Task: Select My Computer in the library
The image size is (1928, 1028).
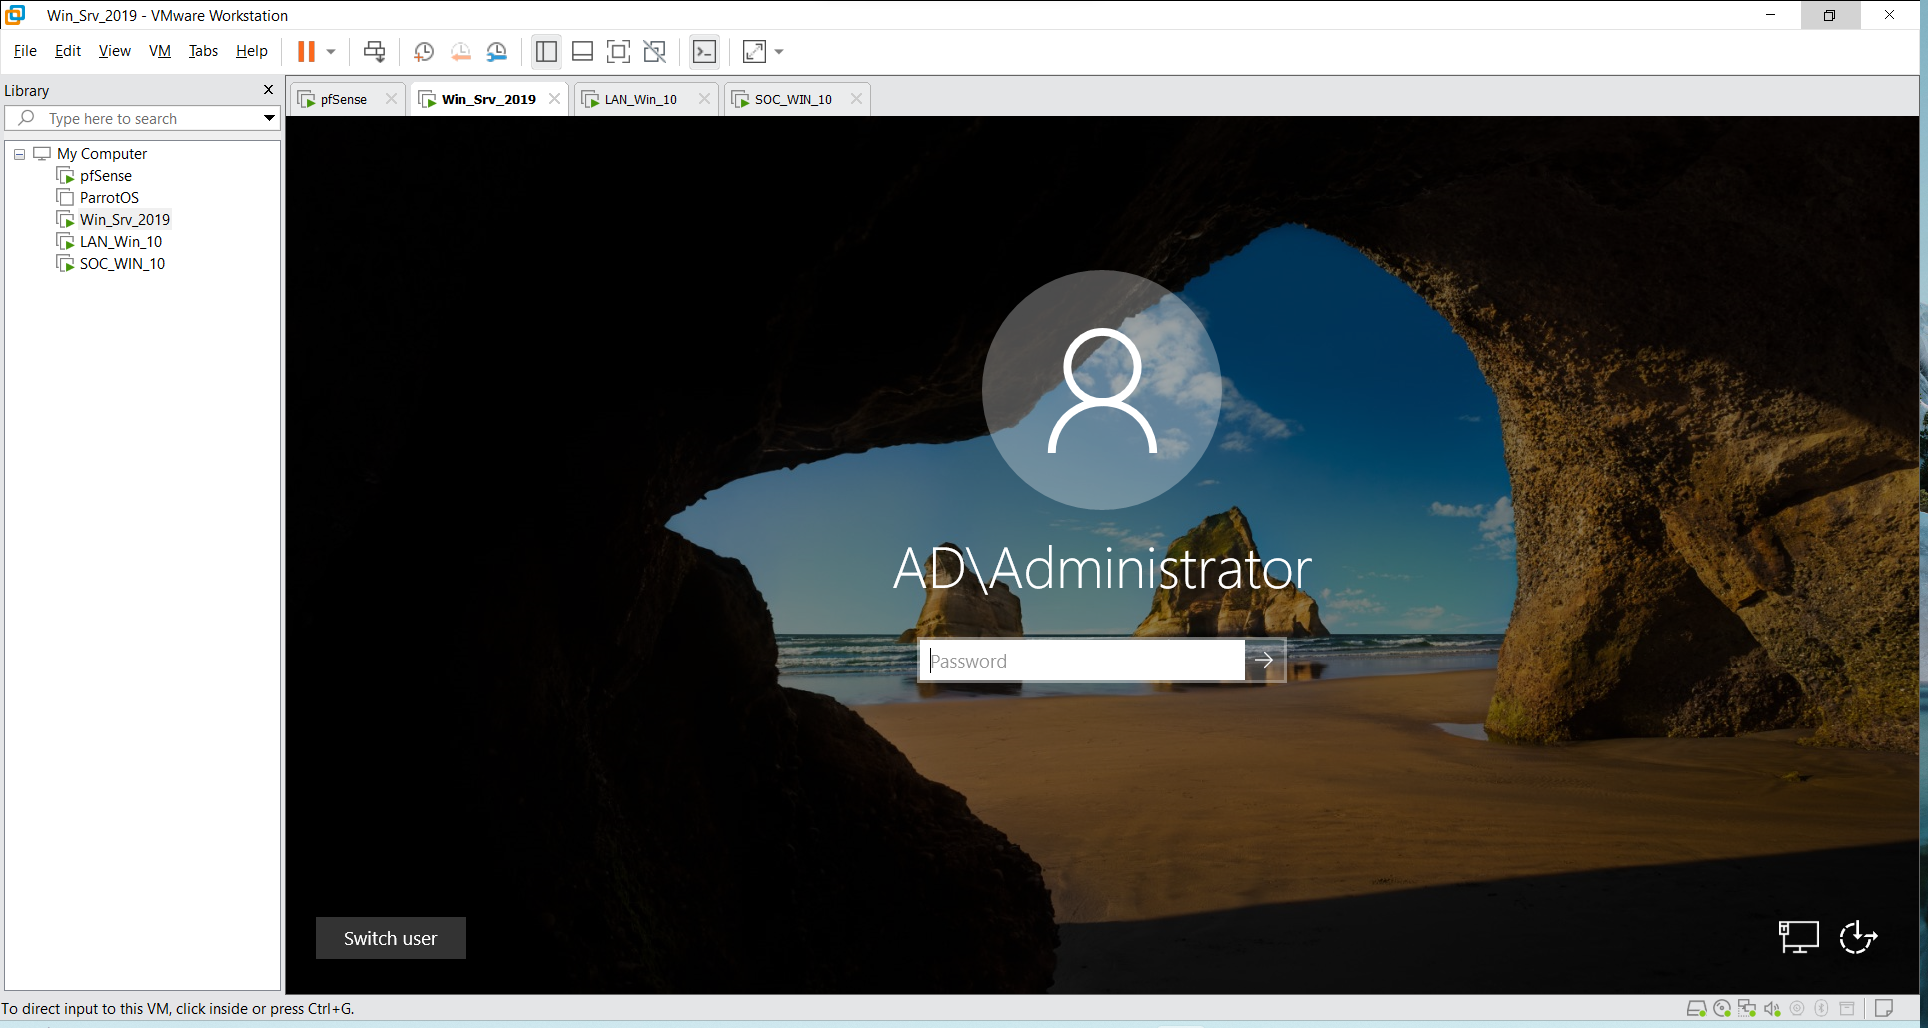Action: tap(102, 154)
